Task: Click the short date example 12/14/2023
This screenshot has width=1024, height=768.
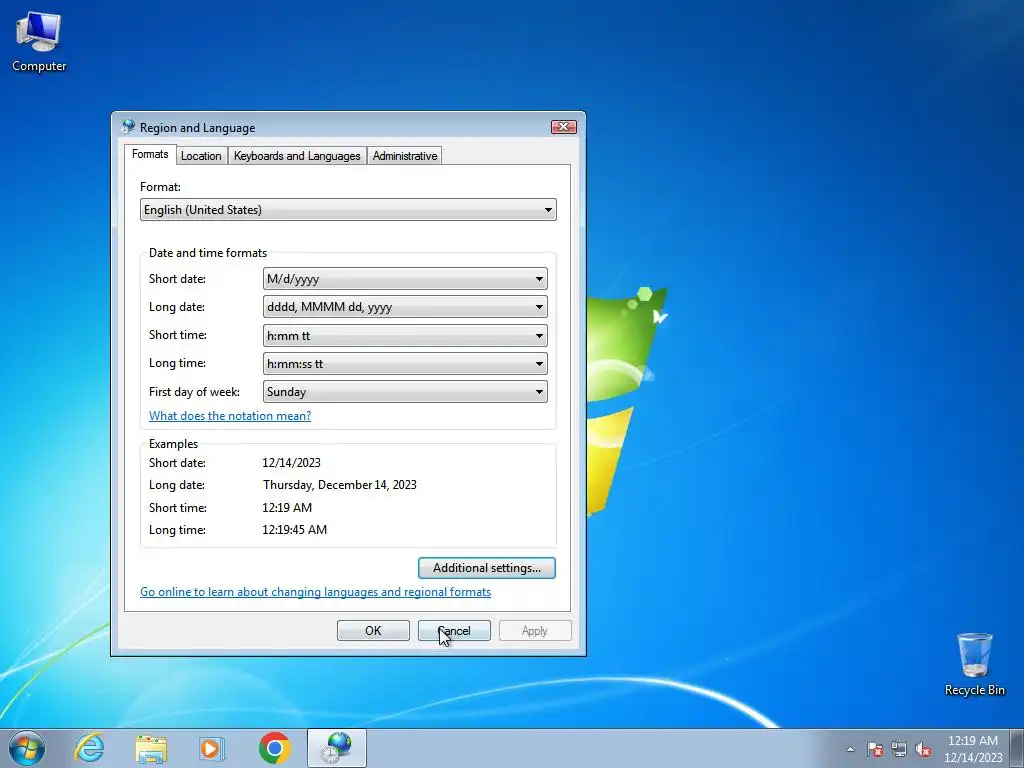Action: point(291,462)
